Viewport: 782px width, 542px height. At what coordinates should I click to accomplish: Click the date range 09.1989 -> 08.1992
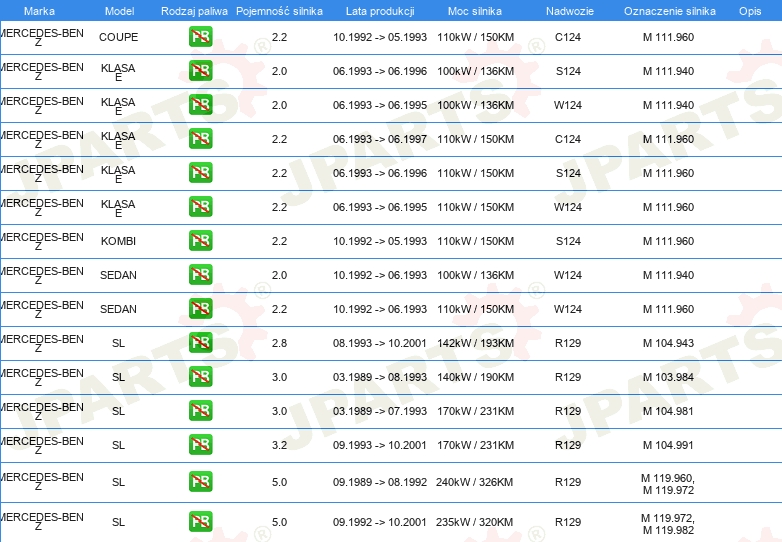tap(380, 482)
